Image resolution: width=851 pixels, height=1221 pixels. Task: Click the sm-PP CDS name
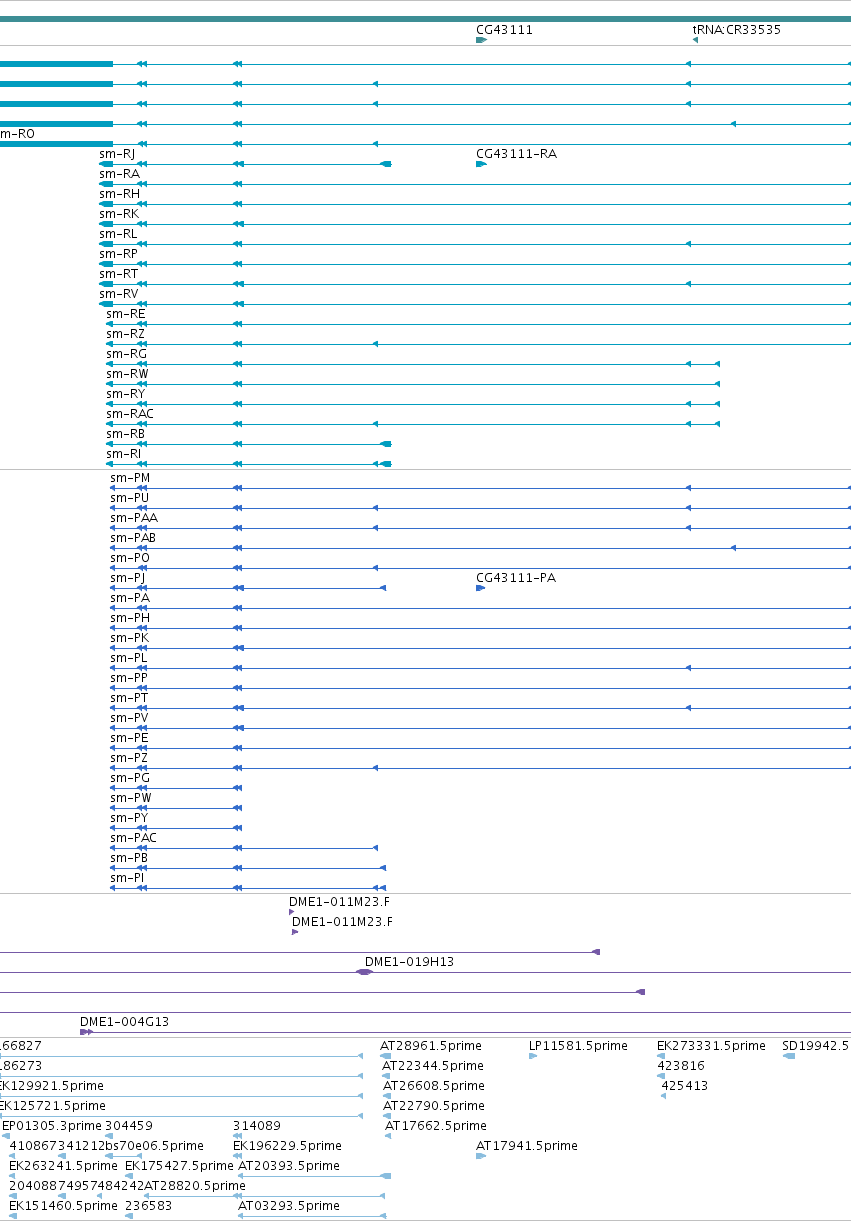tap(129, 678)
